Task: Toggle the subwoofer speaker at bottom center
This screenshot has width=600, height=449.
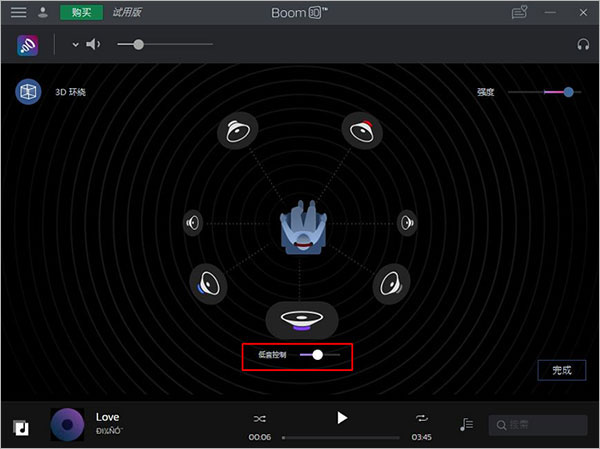Action: 302,320
